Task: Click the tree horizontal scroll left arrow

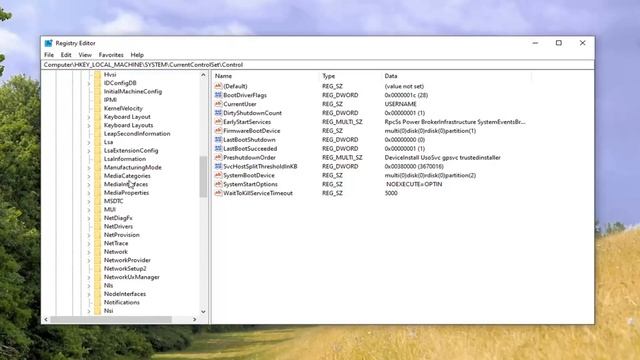Action: click(46, 319)
